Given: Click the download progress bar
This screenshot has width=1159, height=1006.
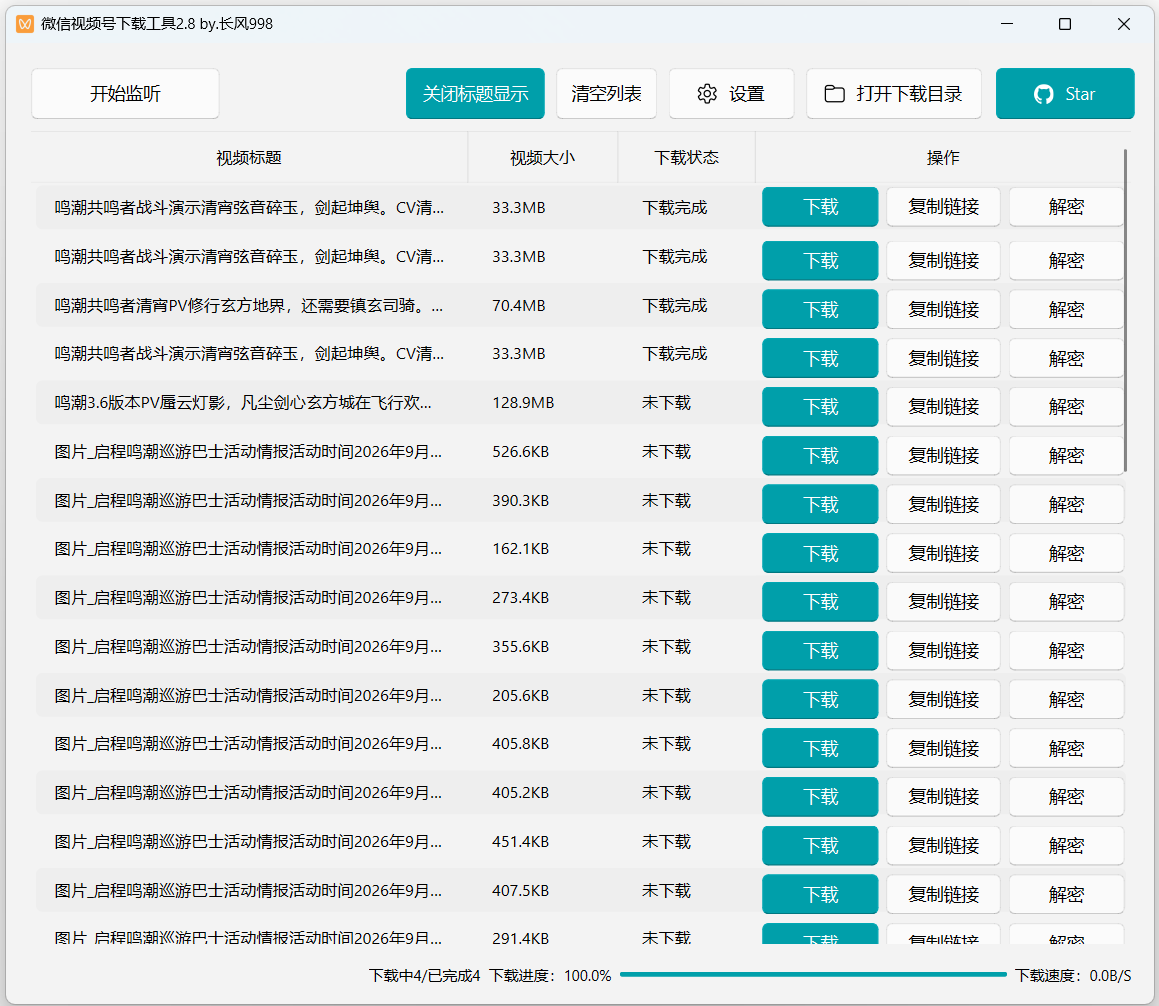Looking at the screenshot, I should coord(813,975).
